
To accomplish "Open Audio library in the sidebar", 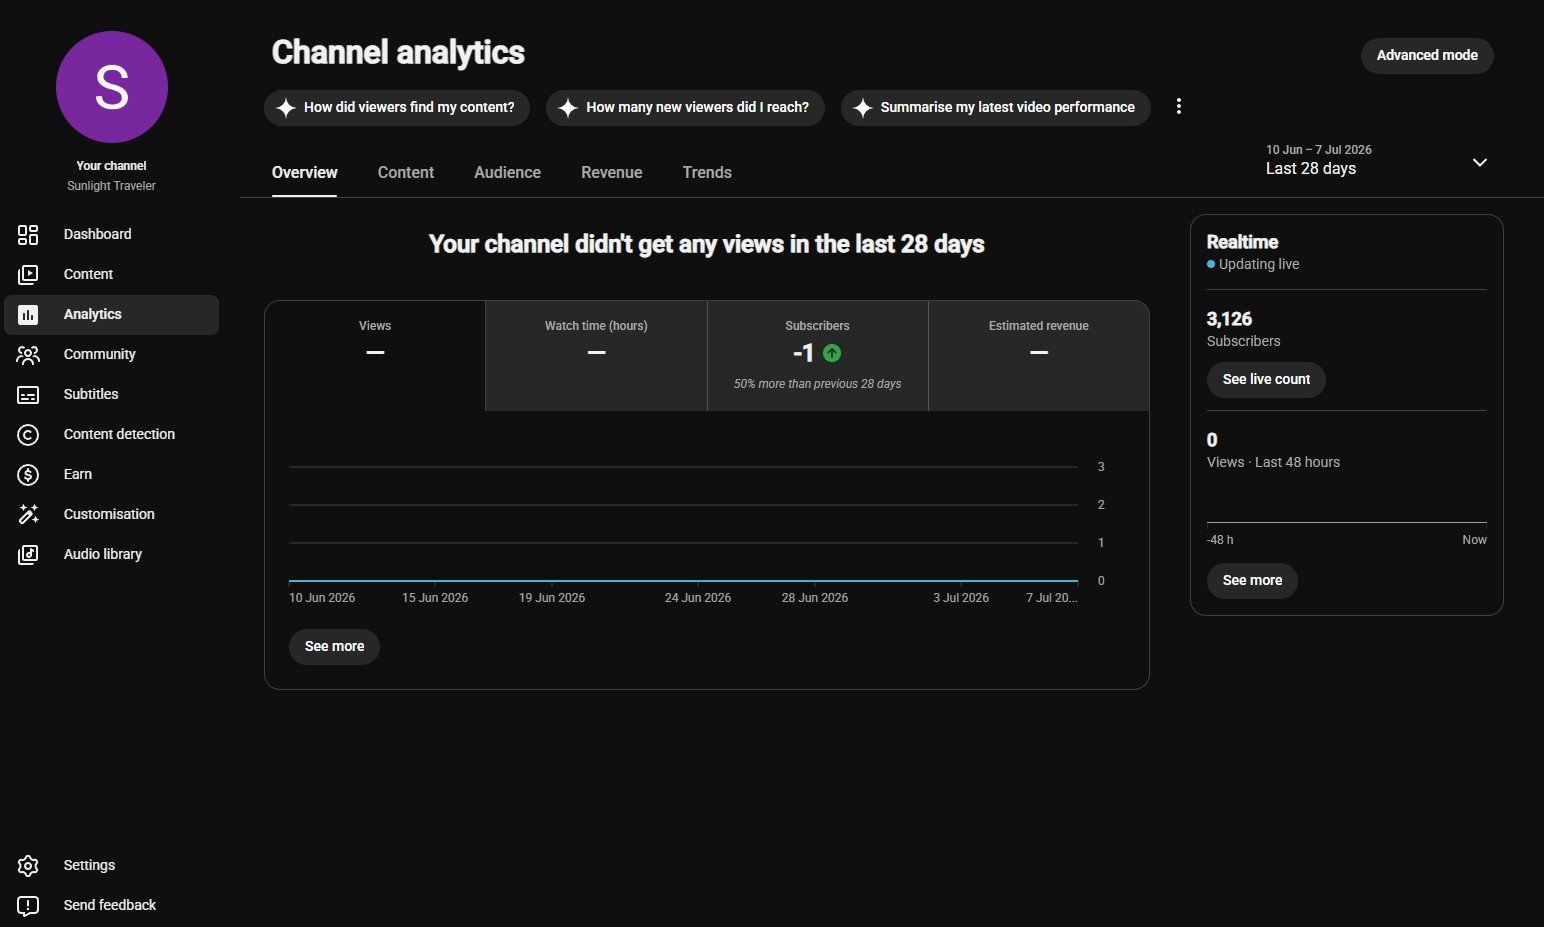I will click(x=111, y=554).
